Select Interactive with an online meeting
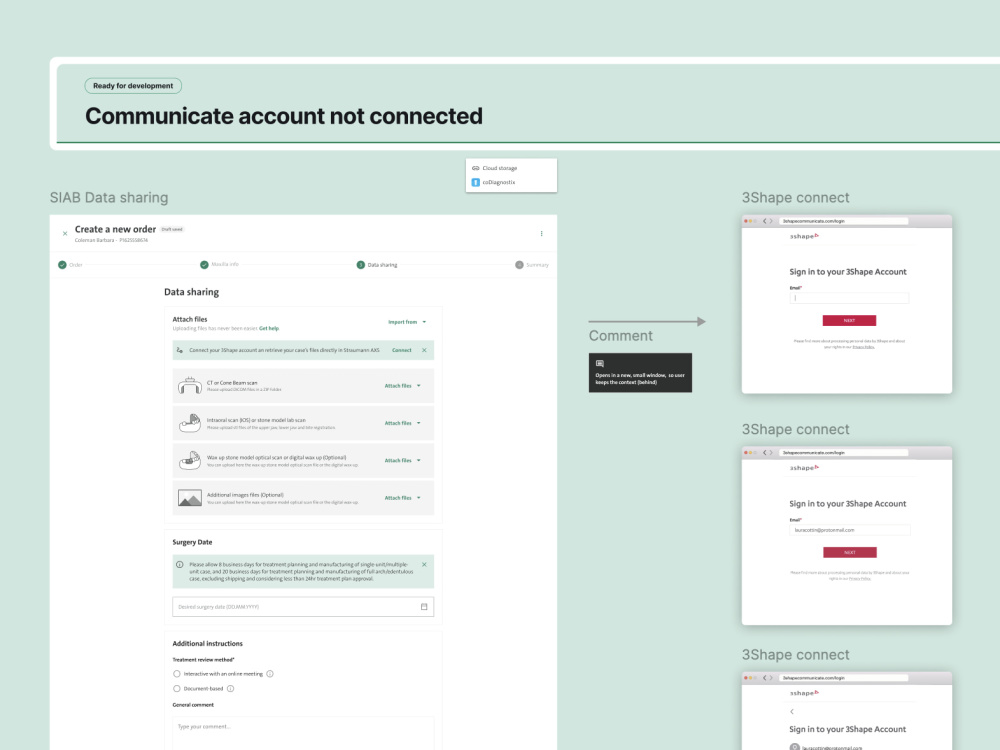Image resolution: width=1000 pixels, height=750 pixels. [177, 673]
